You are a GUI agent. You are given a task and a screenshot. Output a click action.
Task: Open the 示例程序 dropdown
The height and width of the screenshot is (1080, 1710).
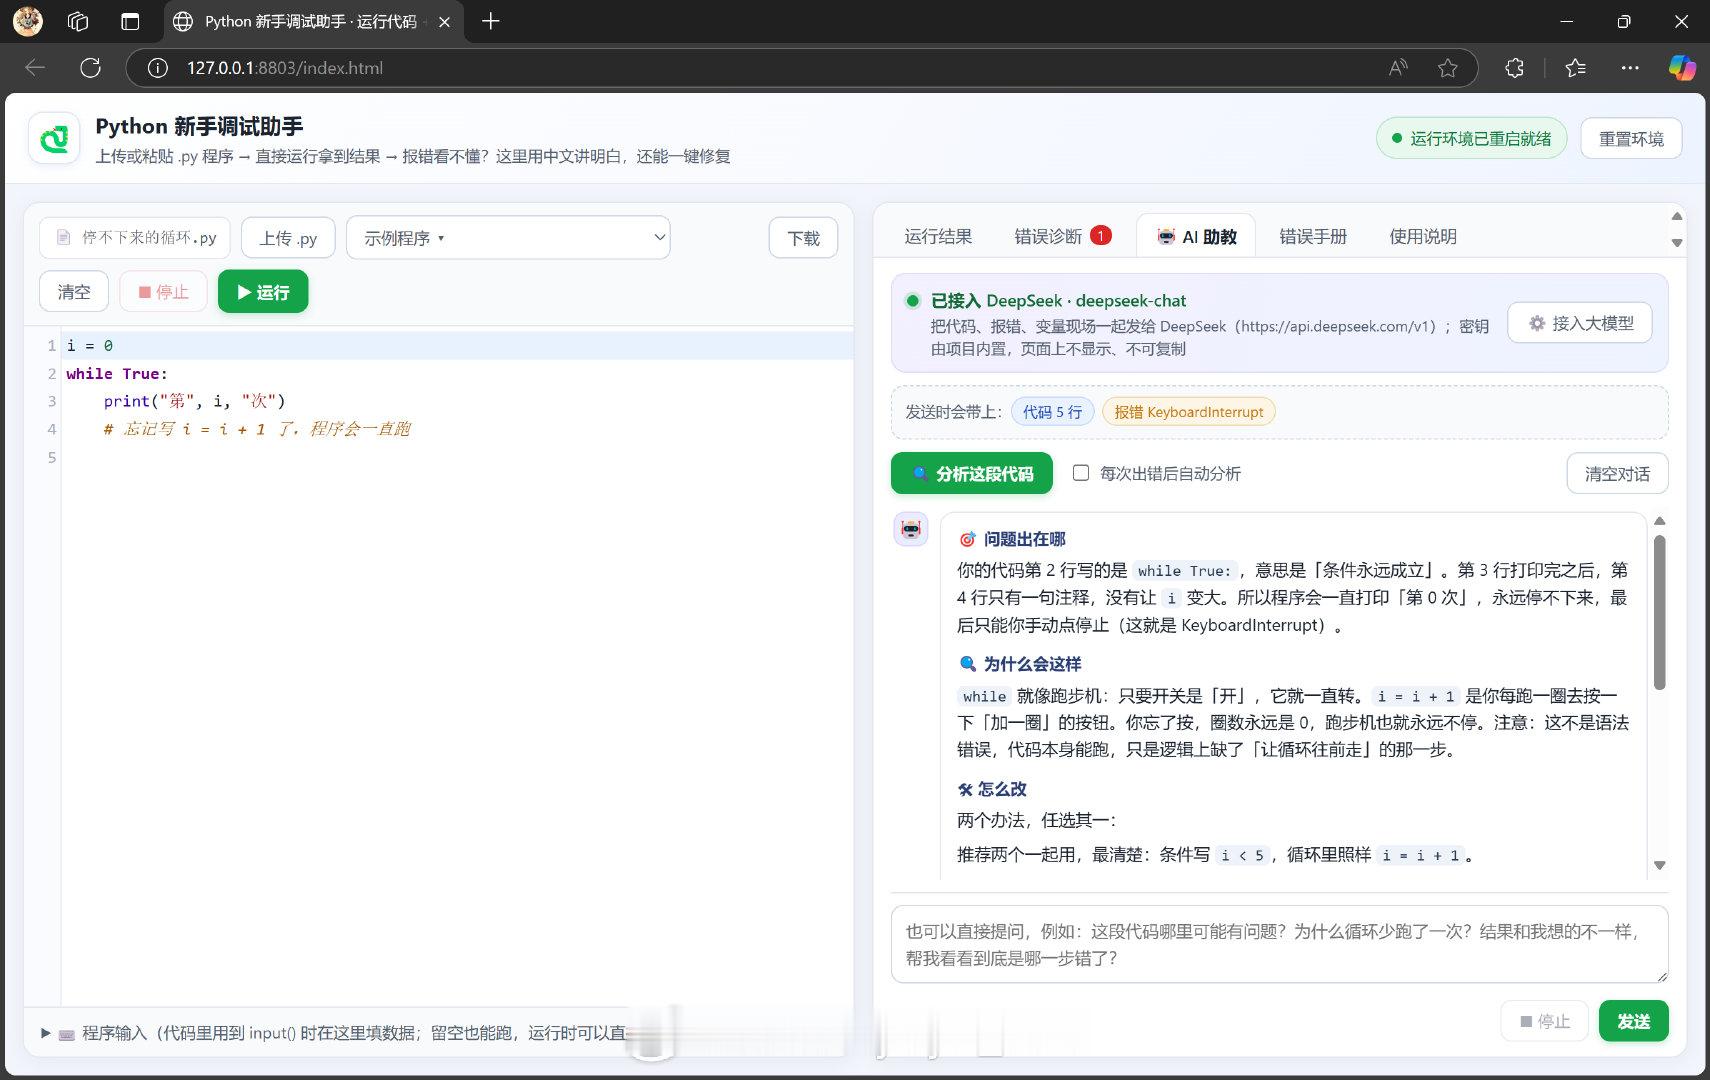(508, 238)
